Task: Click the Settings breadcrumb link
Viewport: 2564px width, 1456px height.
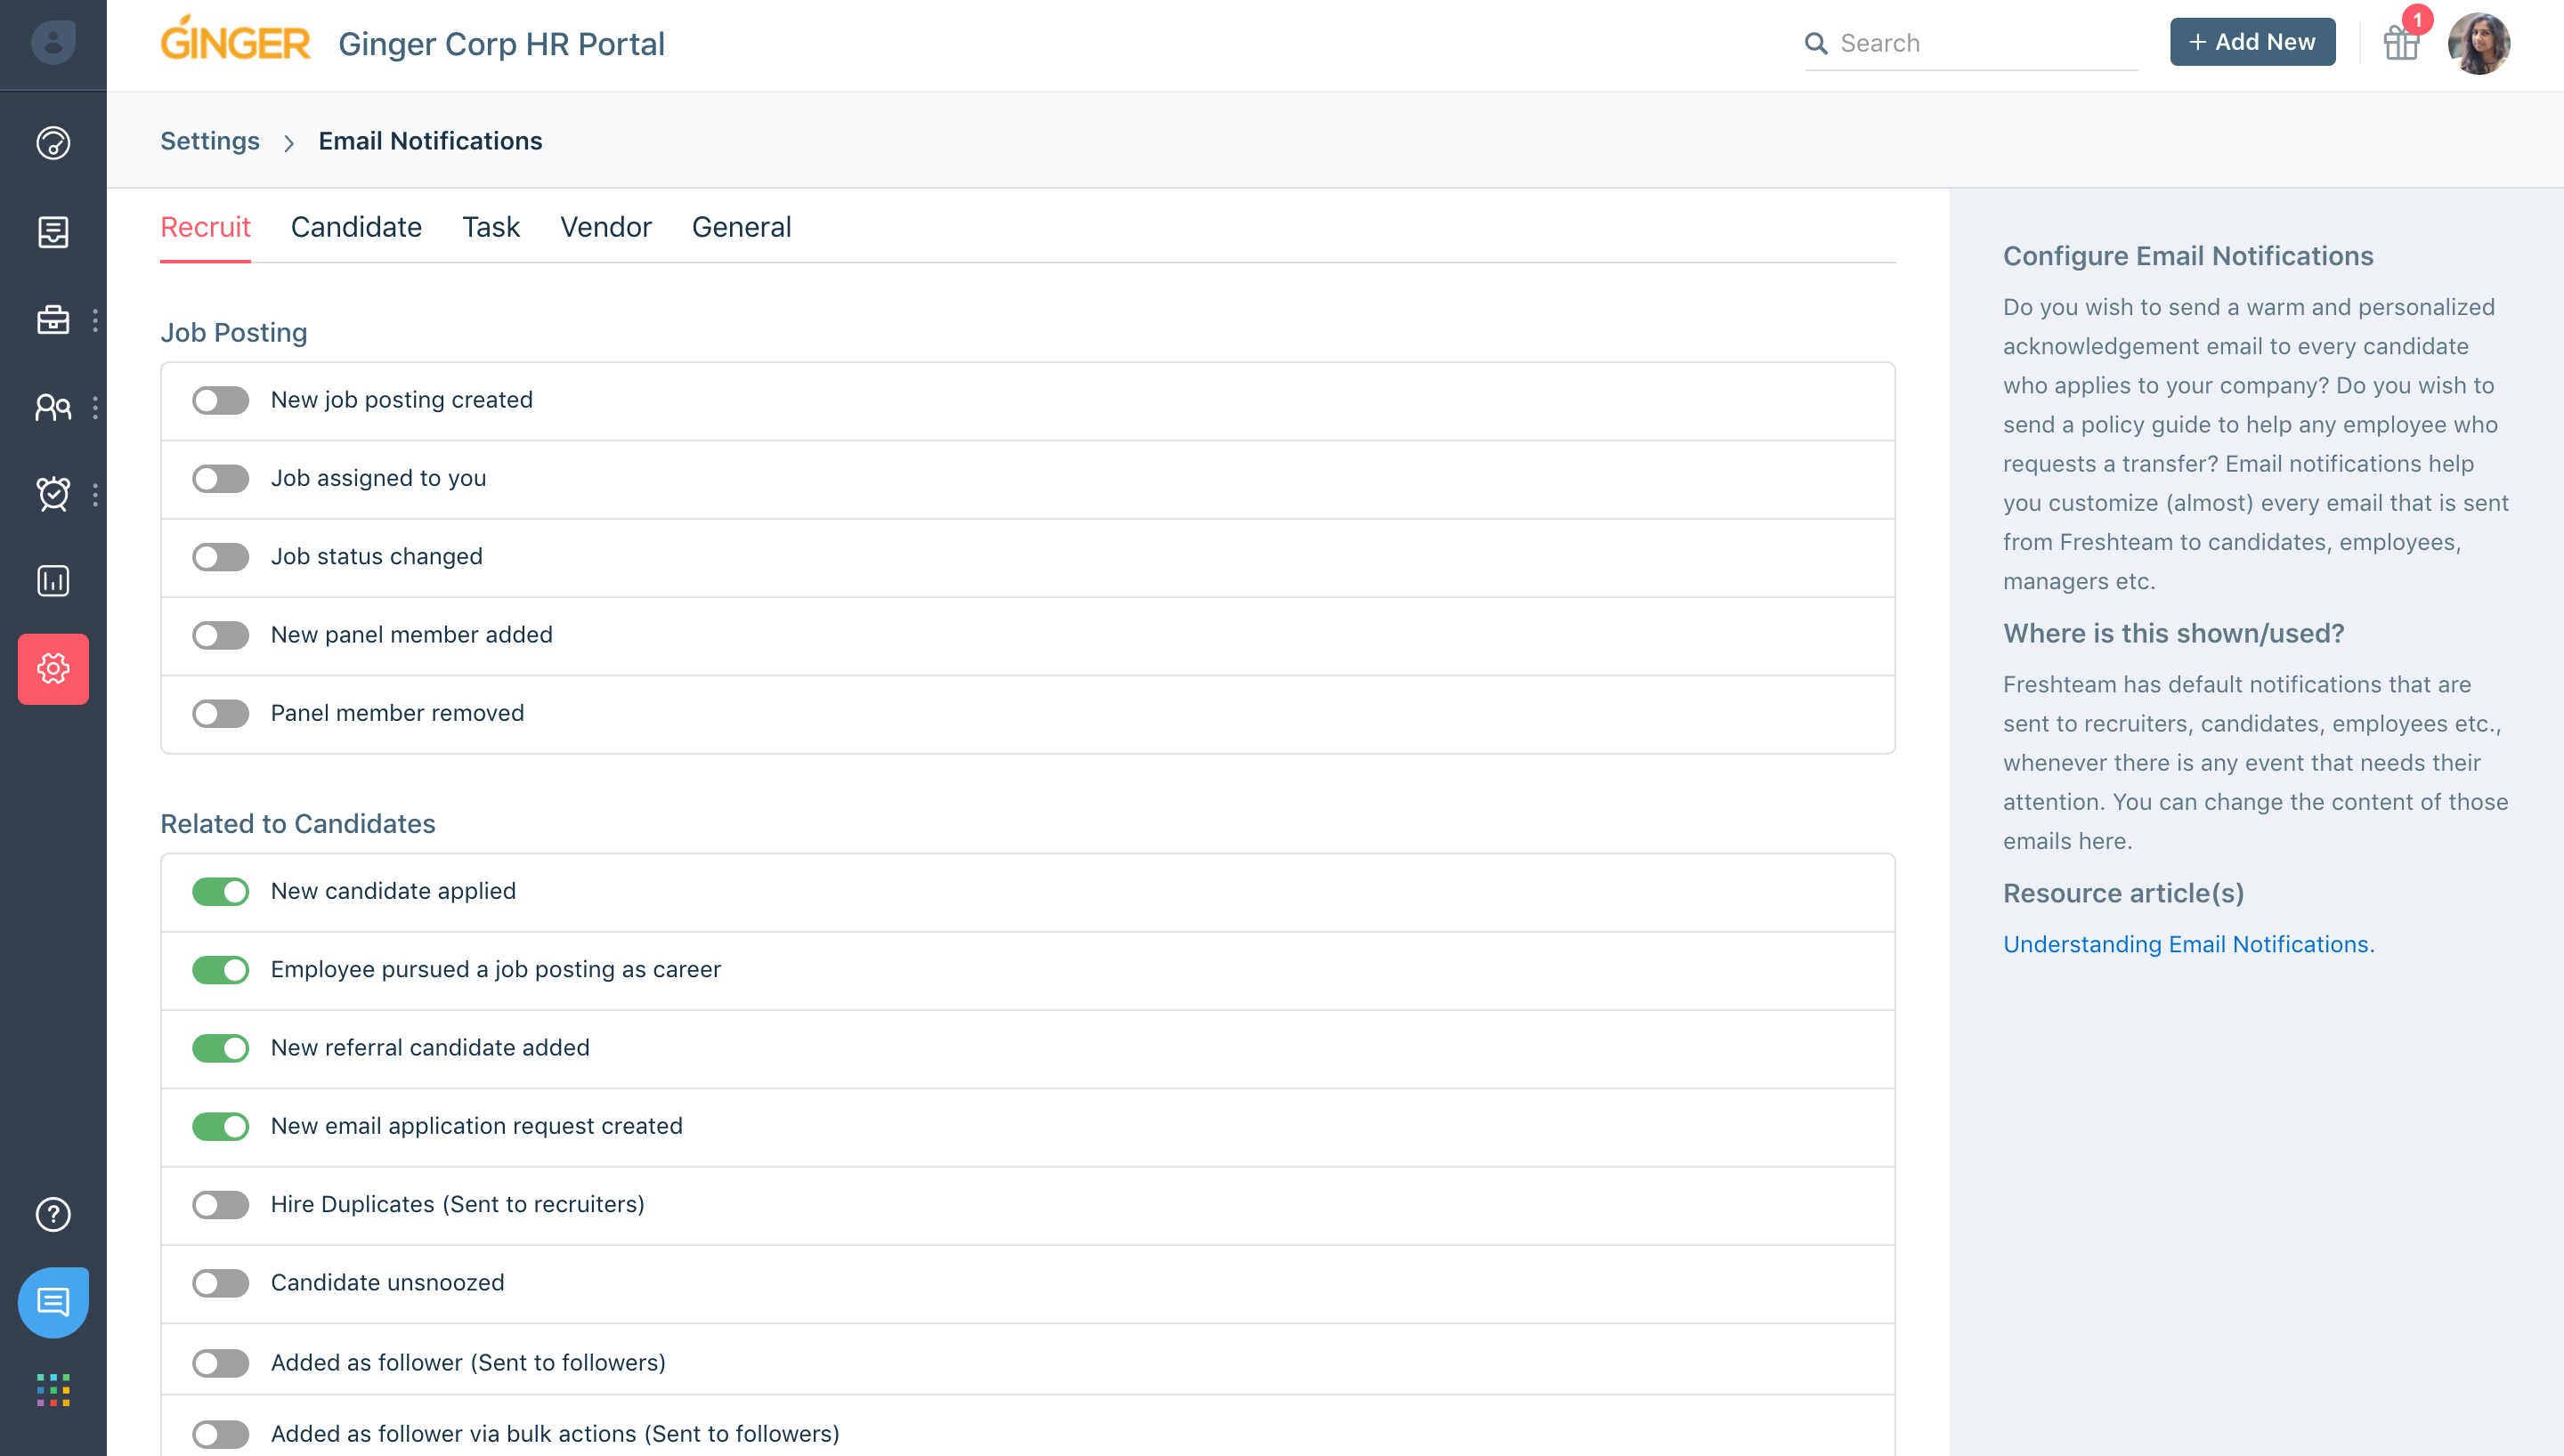Action: coord(210,141)
